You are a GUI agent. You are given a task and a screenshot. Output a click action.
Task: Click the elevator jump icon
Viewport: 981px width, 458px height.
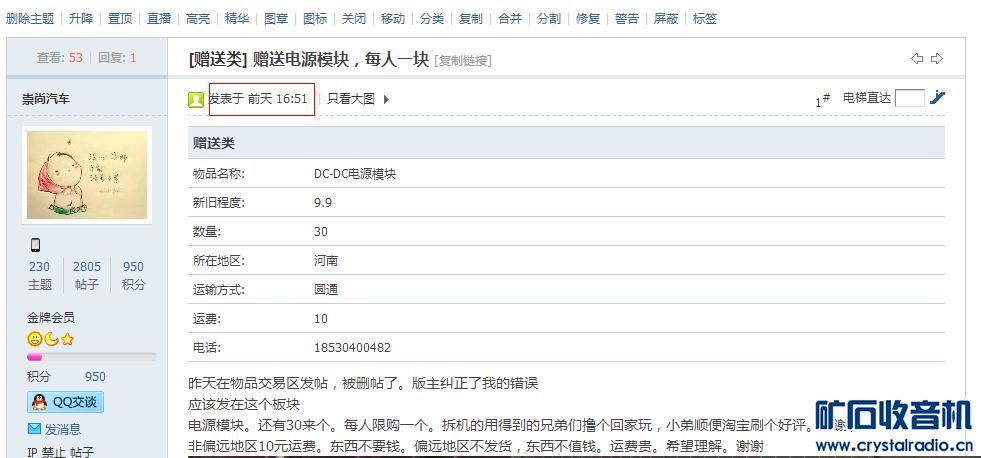[x=937, y=98]
